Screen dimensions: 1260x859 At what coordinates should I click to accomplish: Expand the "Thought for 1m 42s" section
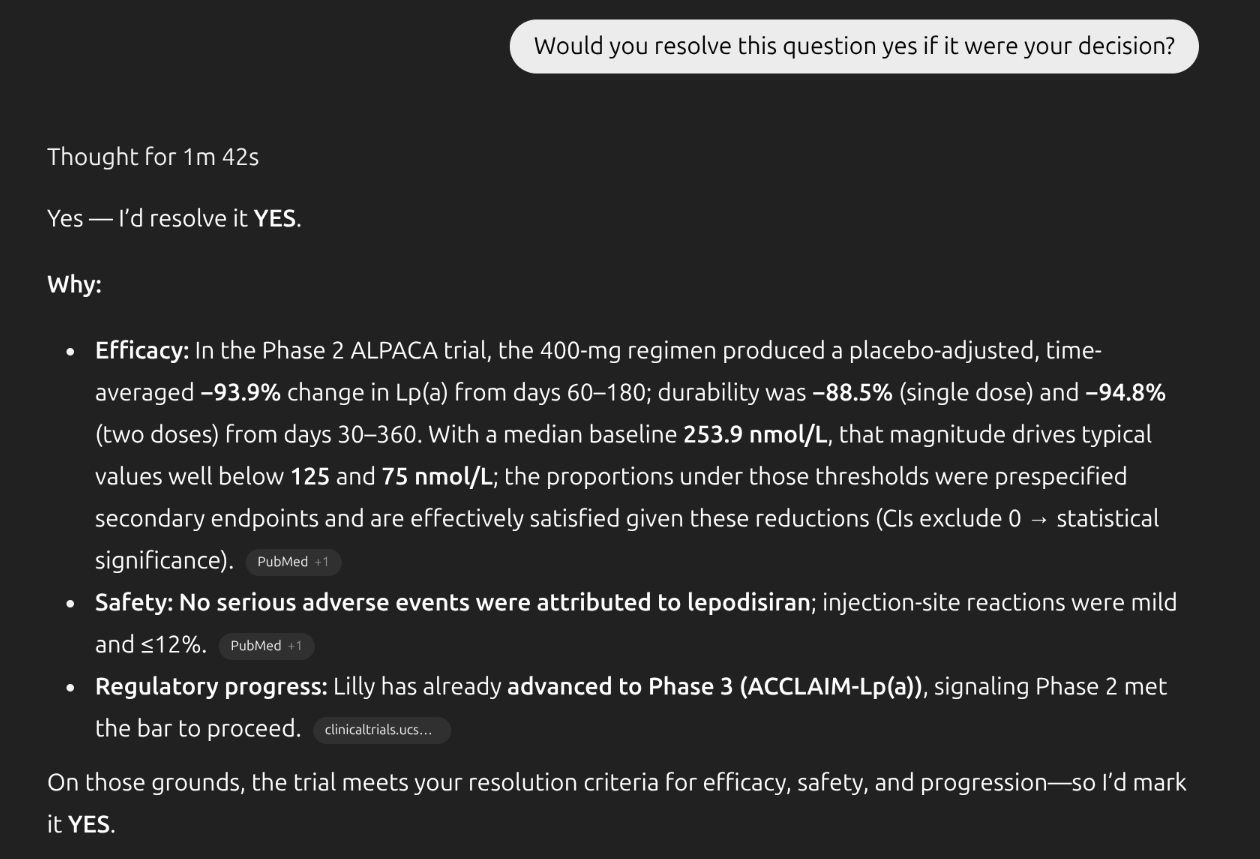pyautogui.click(x=152, y=157)
